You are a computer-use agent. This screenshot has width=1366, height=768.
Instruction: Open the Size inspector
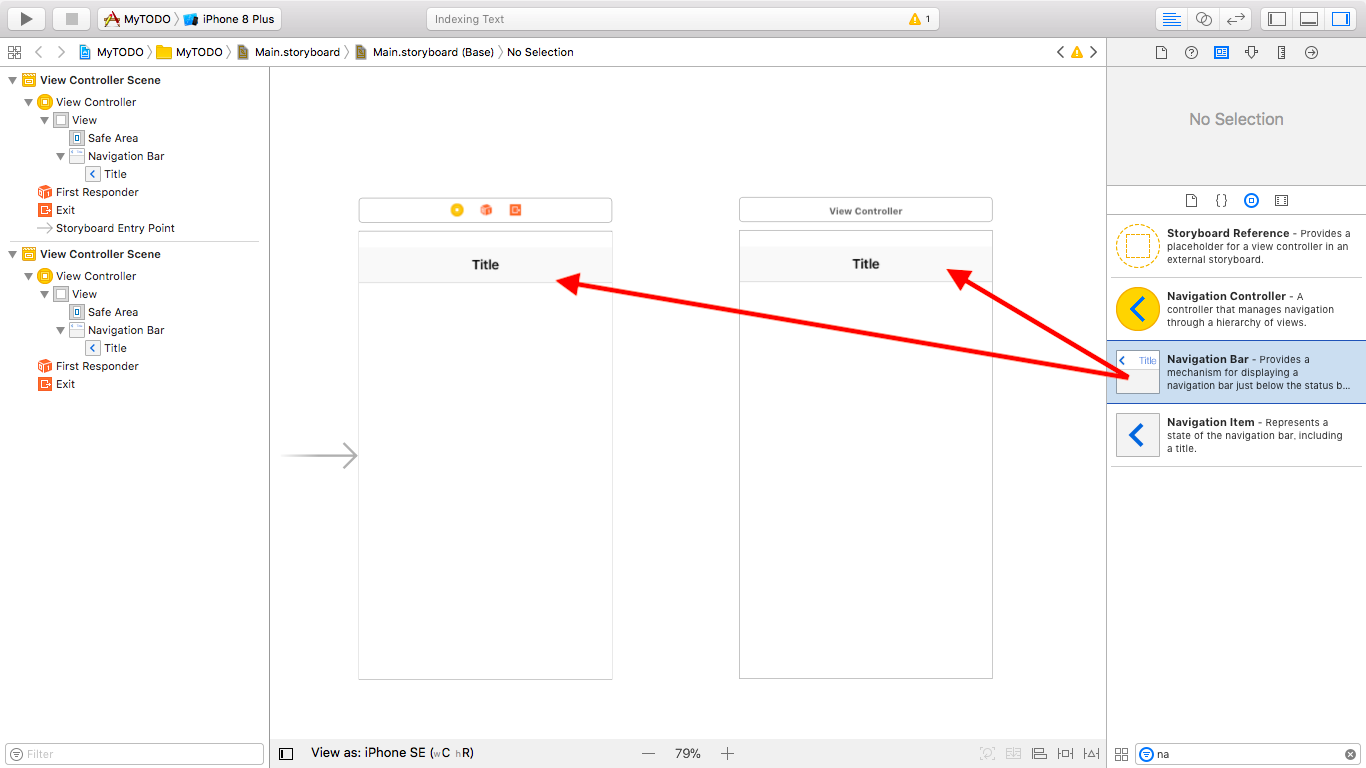[x=1281, y=52]
